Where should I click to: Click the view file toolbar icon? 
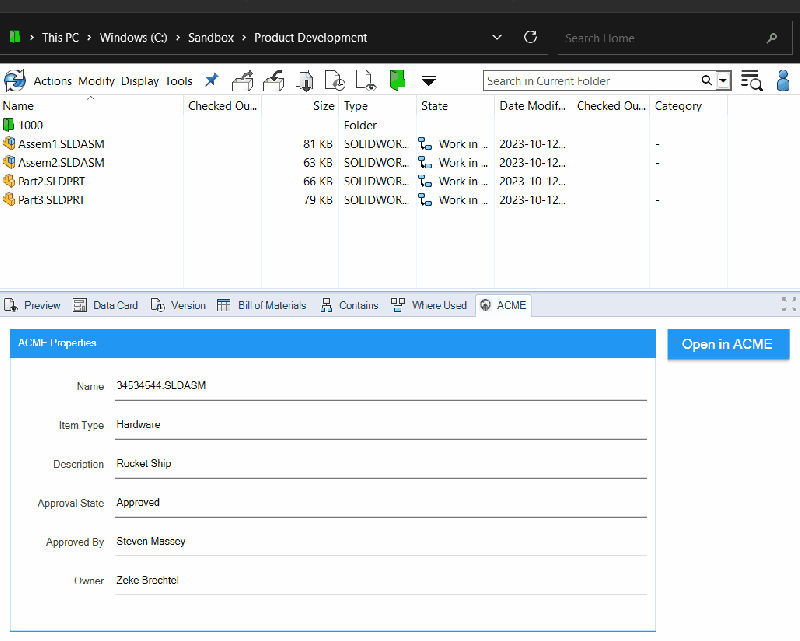click(366, 80)
